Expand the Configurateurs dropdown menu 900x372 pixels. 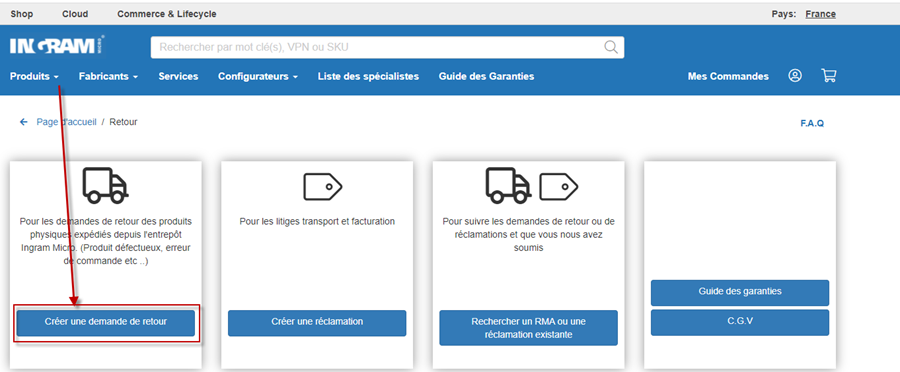258,76
